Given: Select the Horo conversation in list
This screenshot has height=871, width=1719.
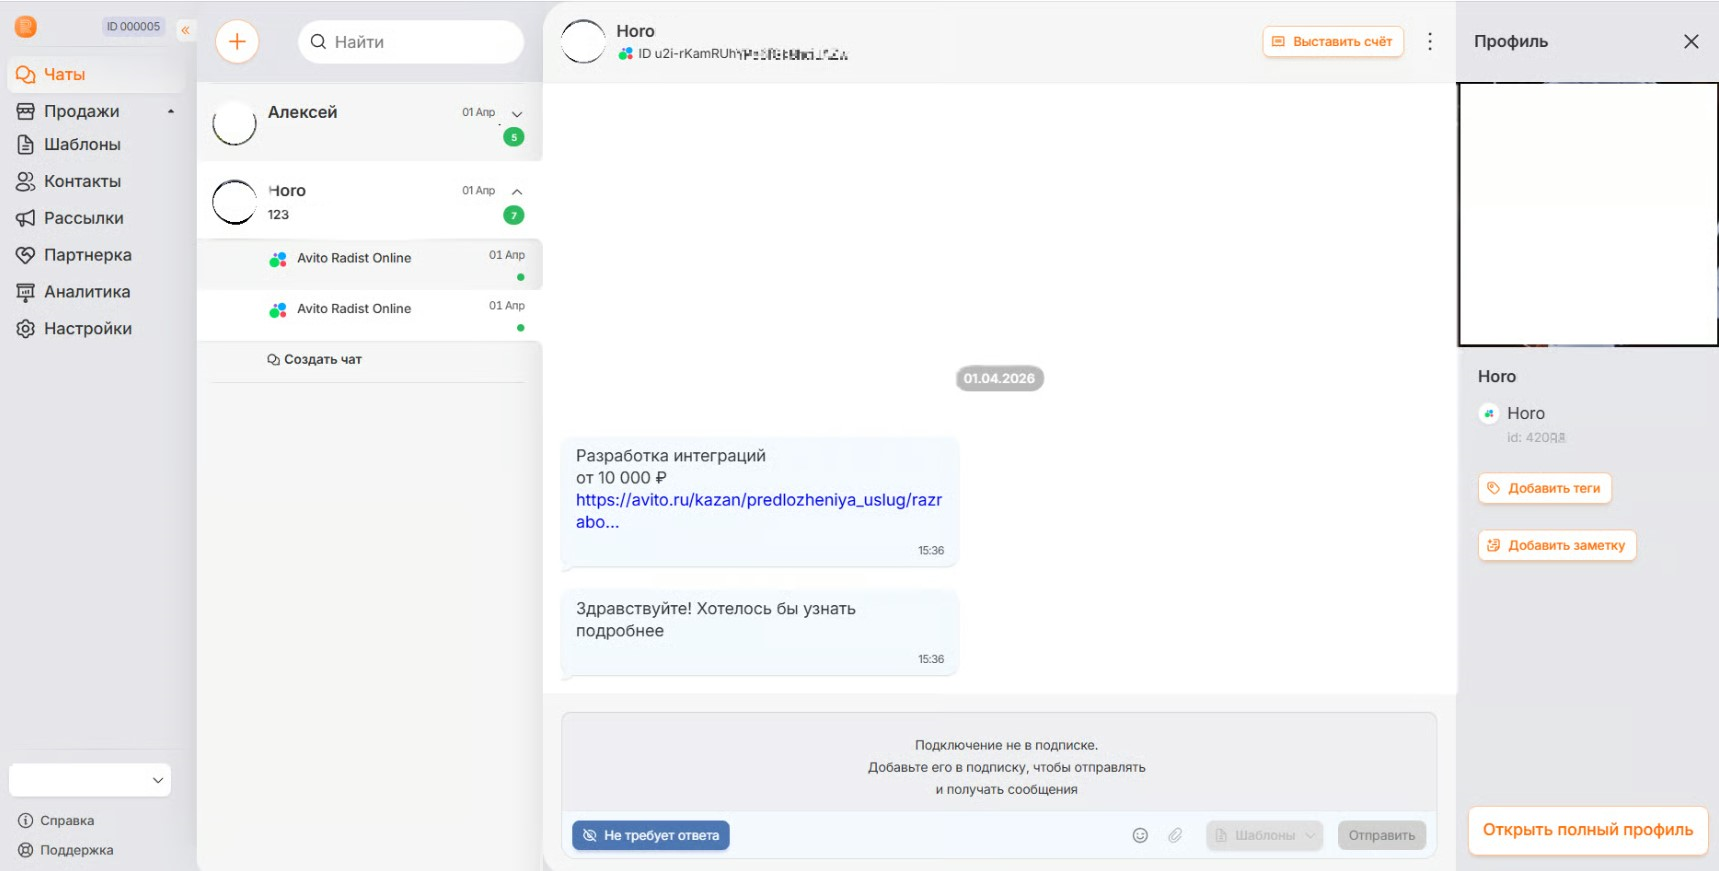Looking at the screenshot, I should pos(370,202).
